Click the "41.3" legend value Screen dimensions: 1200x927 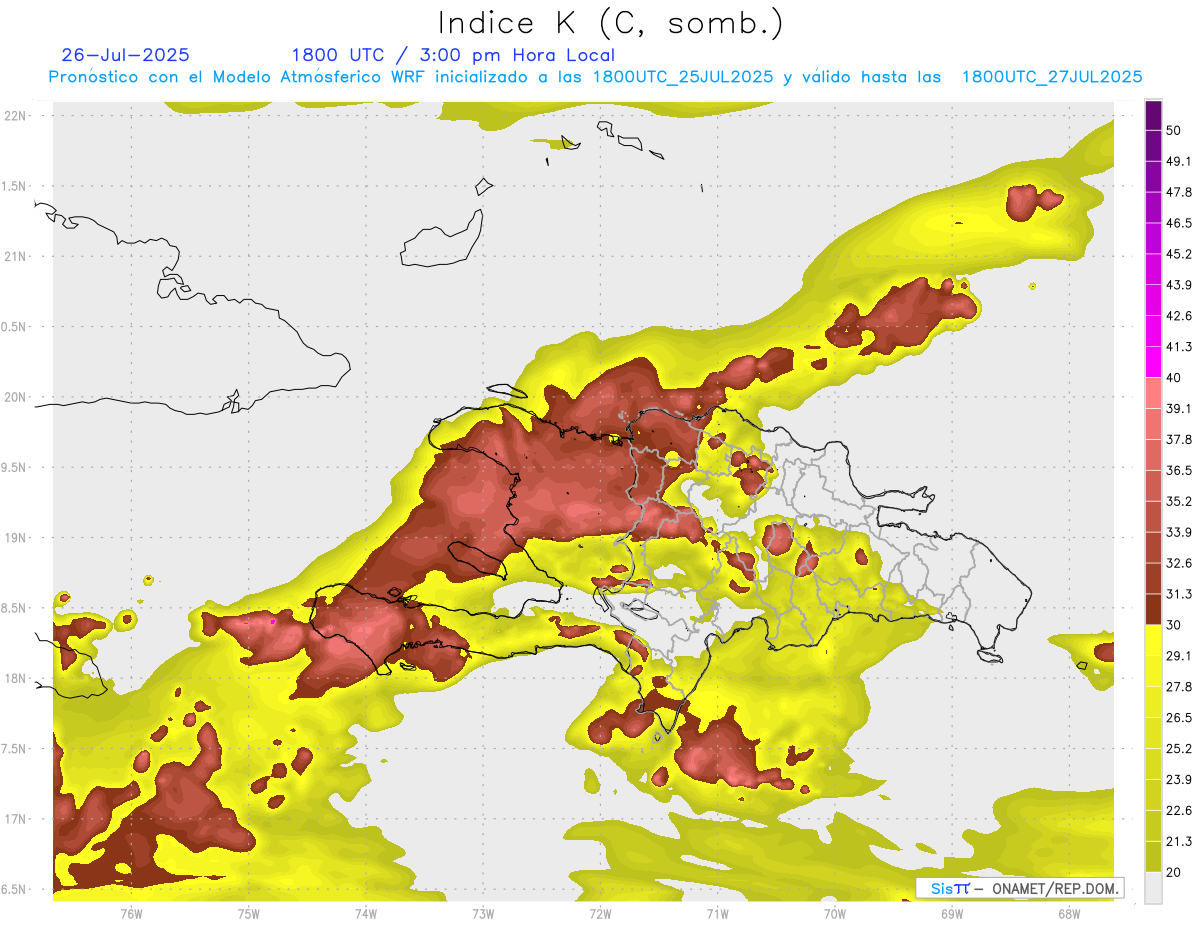(x=1179, y=347)
